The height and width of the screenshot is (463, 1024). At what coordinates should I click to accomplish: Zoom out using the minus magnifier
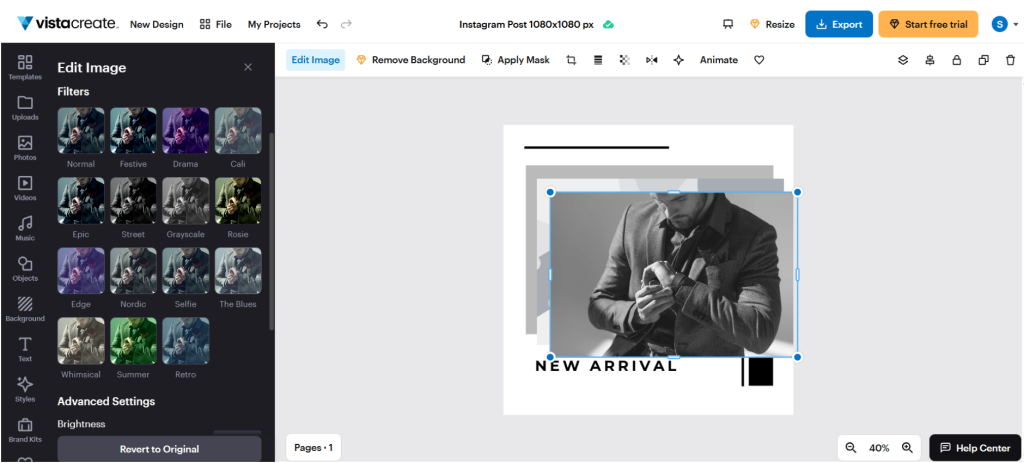pyautogui.click(x=851, y=448)
